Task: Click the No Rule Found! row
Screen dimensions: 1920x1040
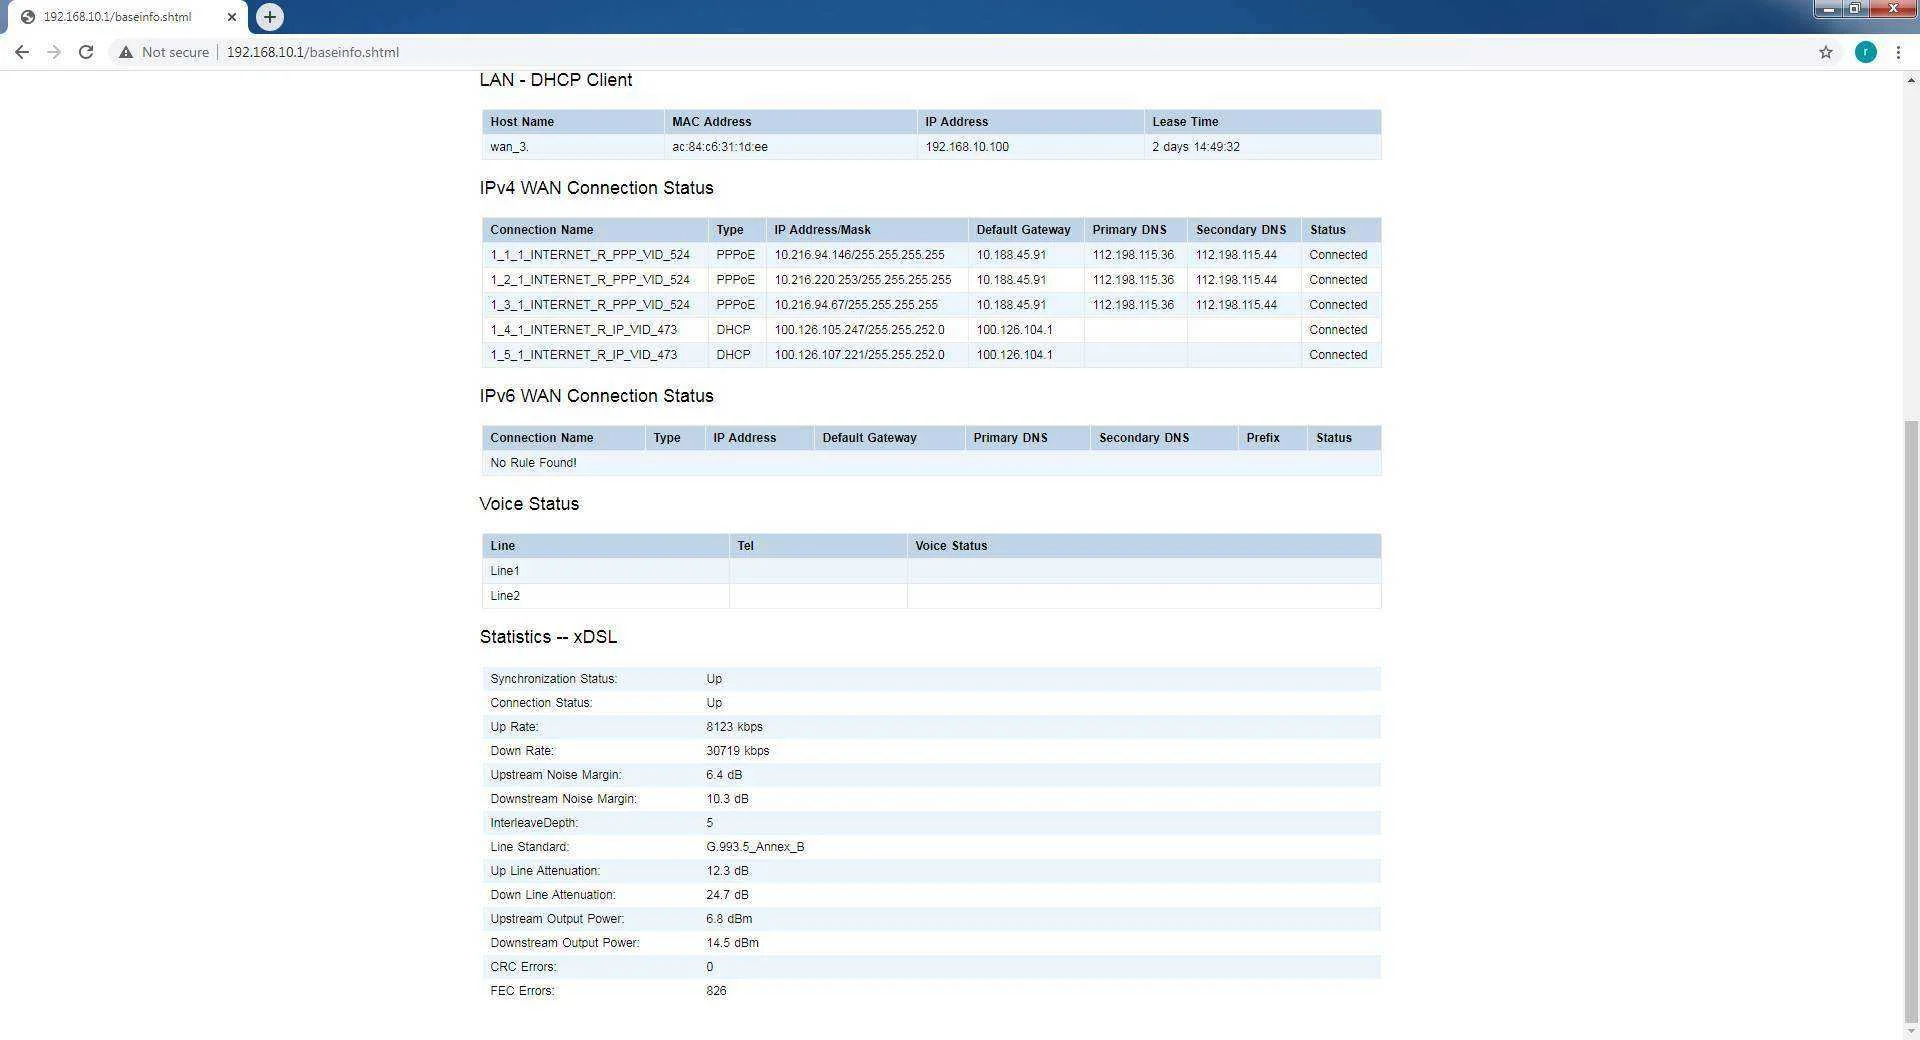Action: (931, 463)
